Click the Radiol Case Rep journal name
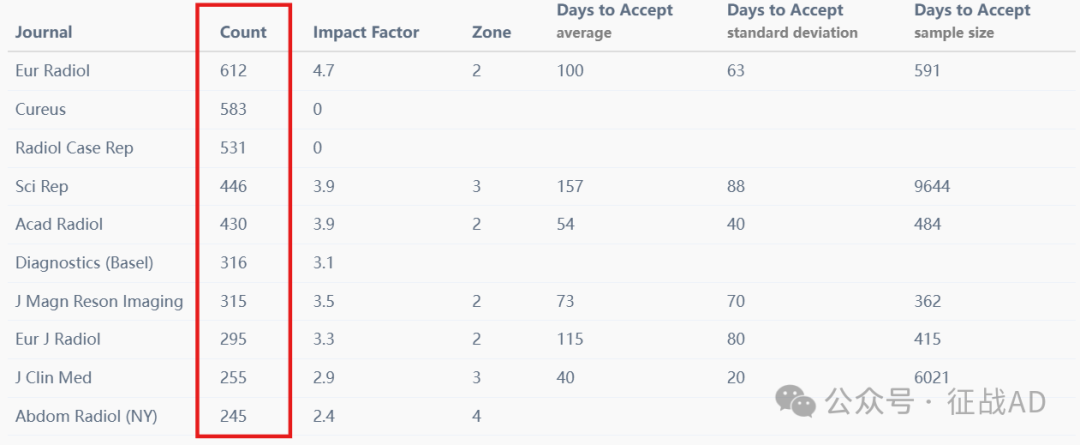 [74, 147]
